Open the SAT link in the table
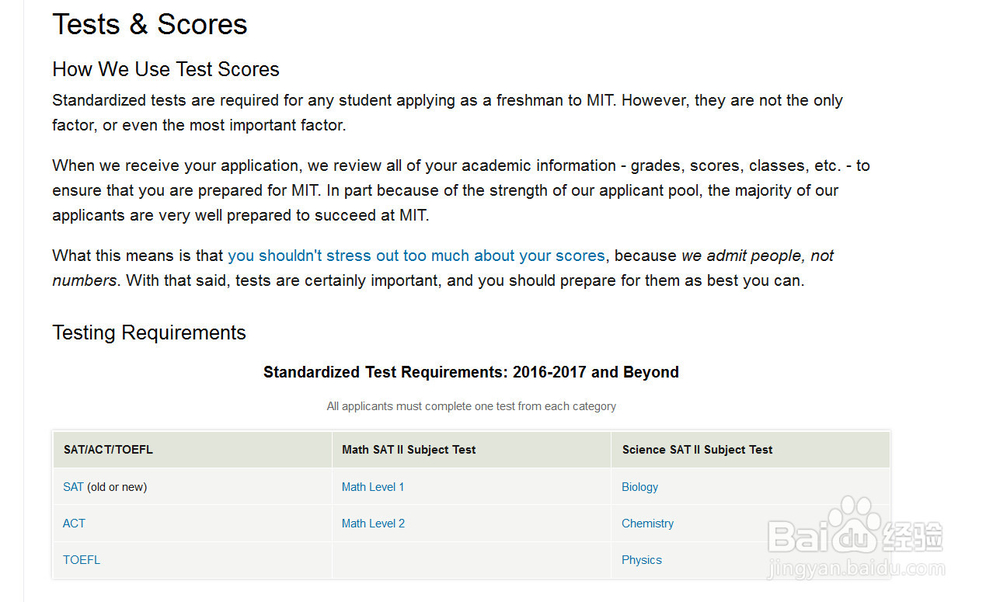1000x602 pixels. [x=73, y=487]
